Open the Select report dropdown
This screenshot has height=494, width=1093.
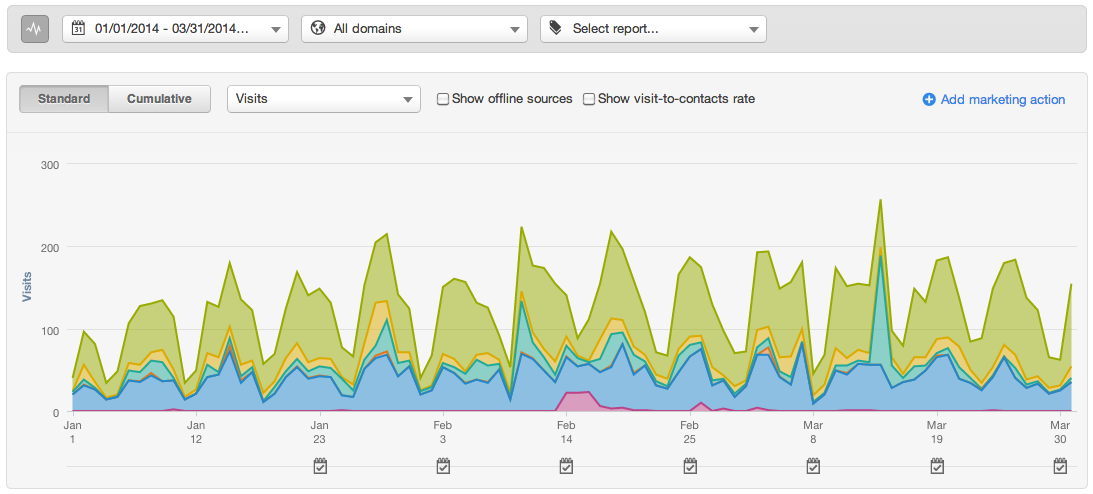click(653, 29)
